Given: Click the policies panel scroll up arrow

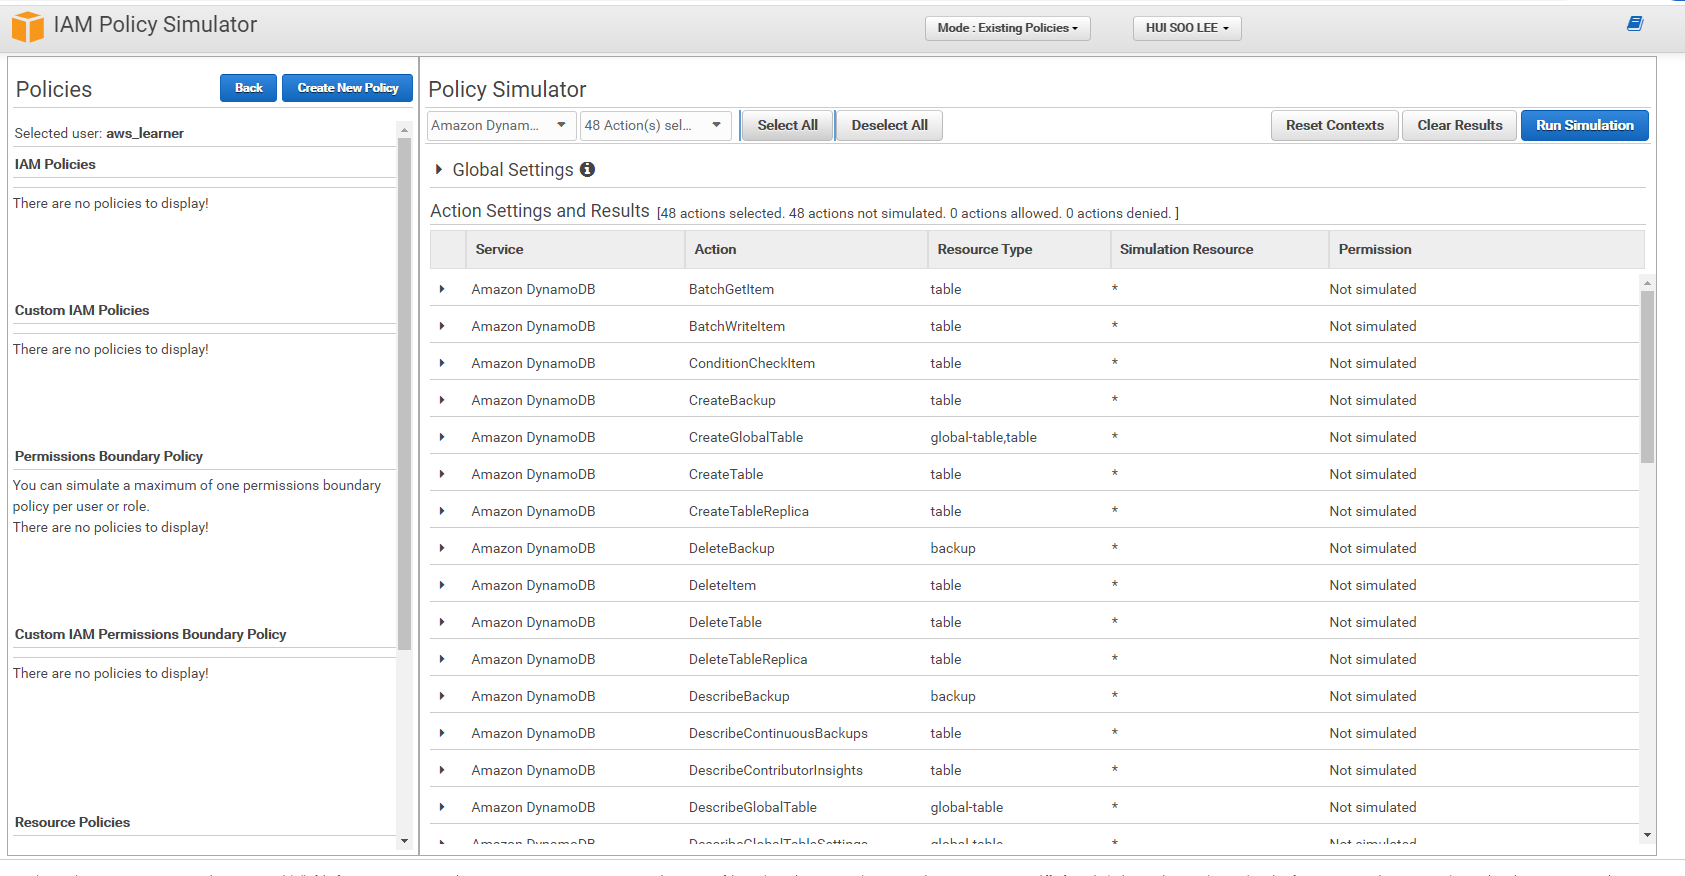Looking at the screenshot, I should pyautogui.click(x=404, y=129).
